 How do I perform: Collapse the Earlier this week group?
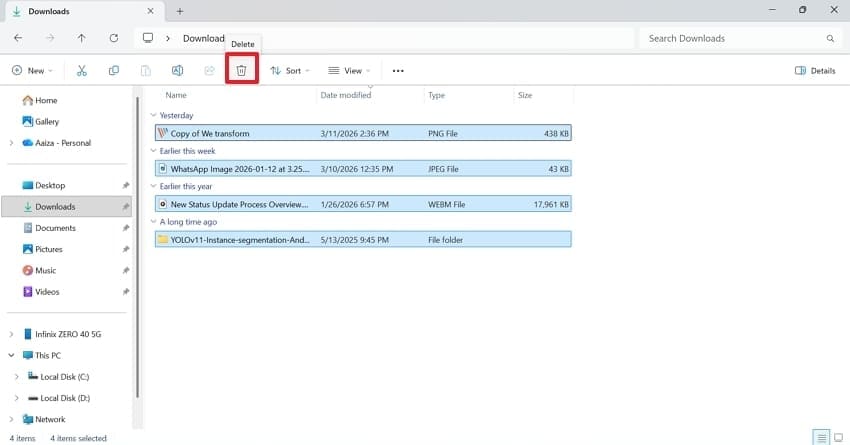tap(153, 151)
